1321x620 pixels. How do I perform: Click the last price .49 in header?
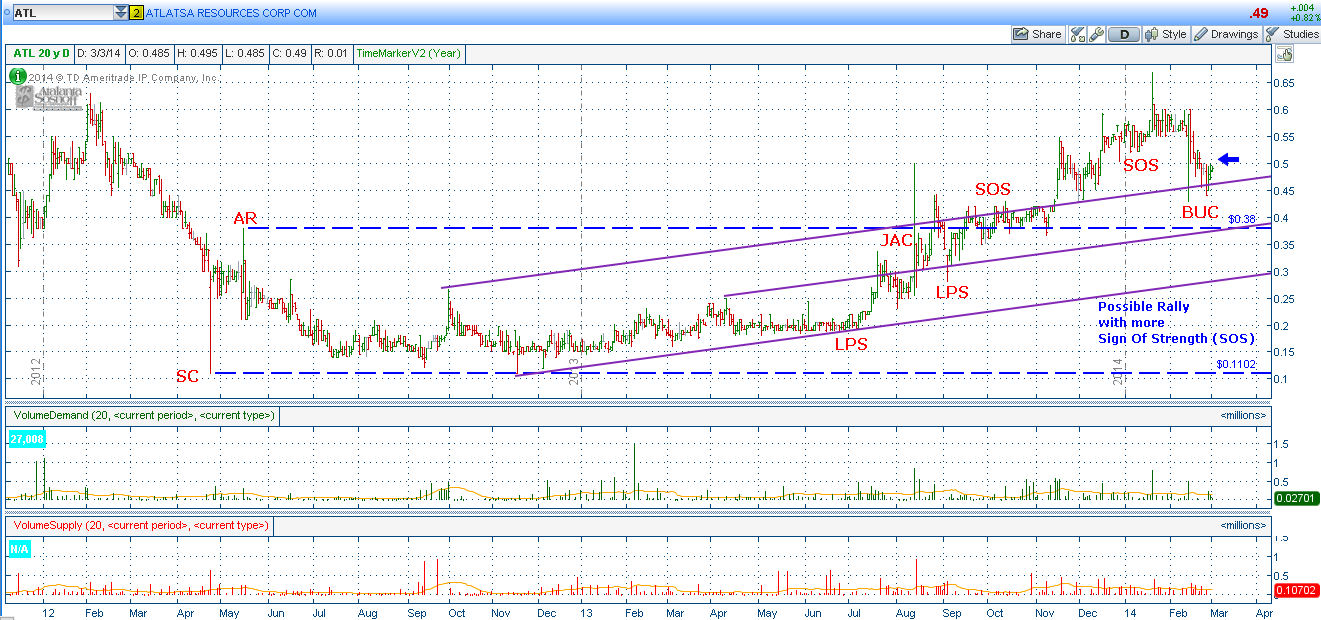click(x=1258, y=13)
